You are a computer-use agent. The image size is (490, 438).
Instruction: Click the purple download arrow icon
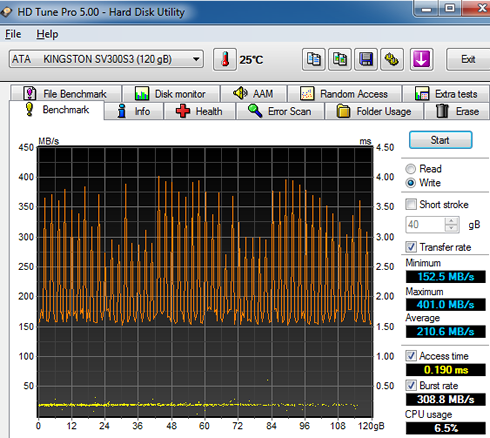(x=422, y=60)
